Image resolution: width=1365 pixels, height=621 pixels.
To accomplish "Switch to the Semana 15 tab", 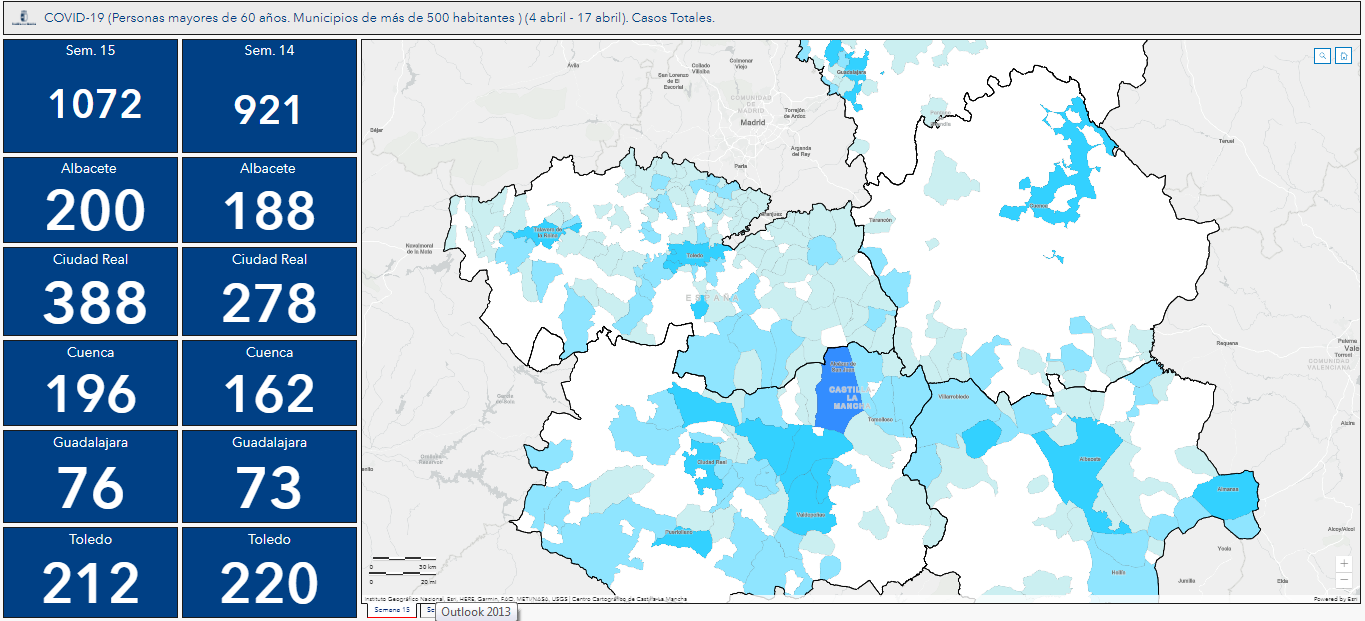I will click(x=392, y=610).
